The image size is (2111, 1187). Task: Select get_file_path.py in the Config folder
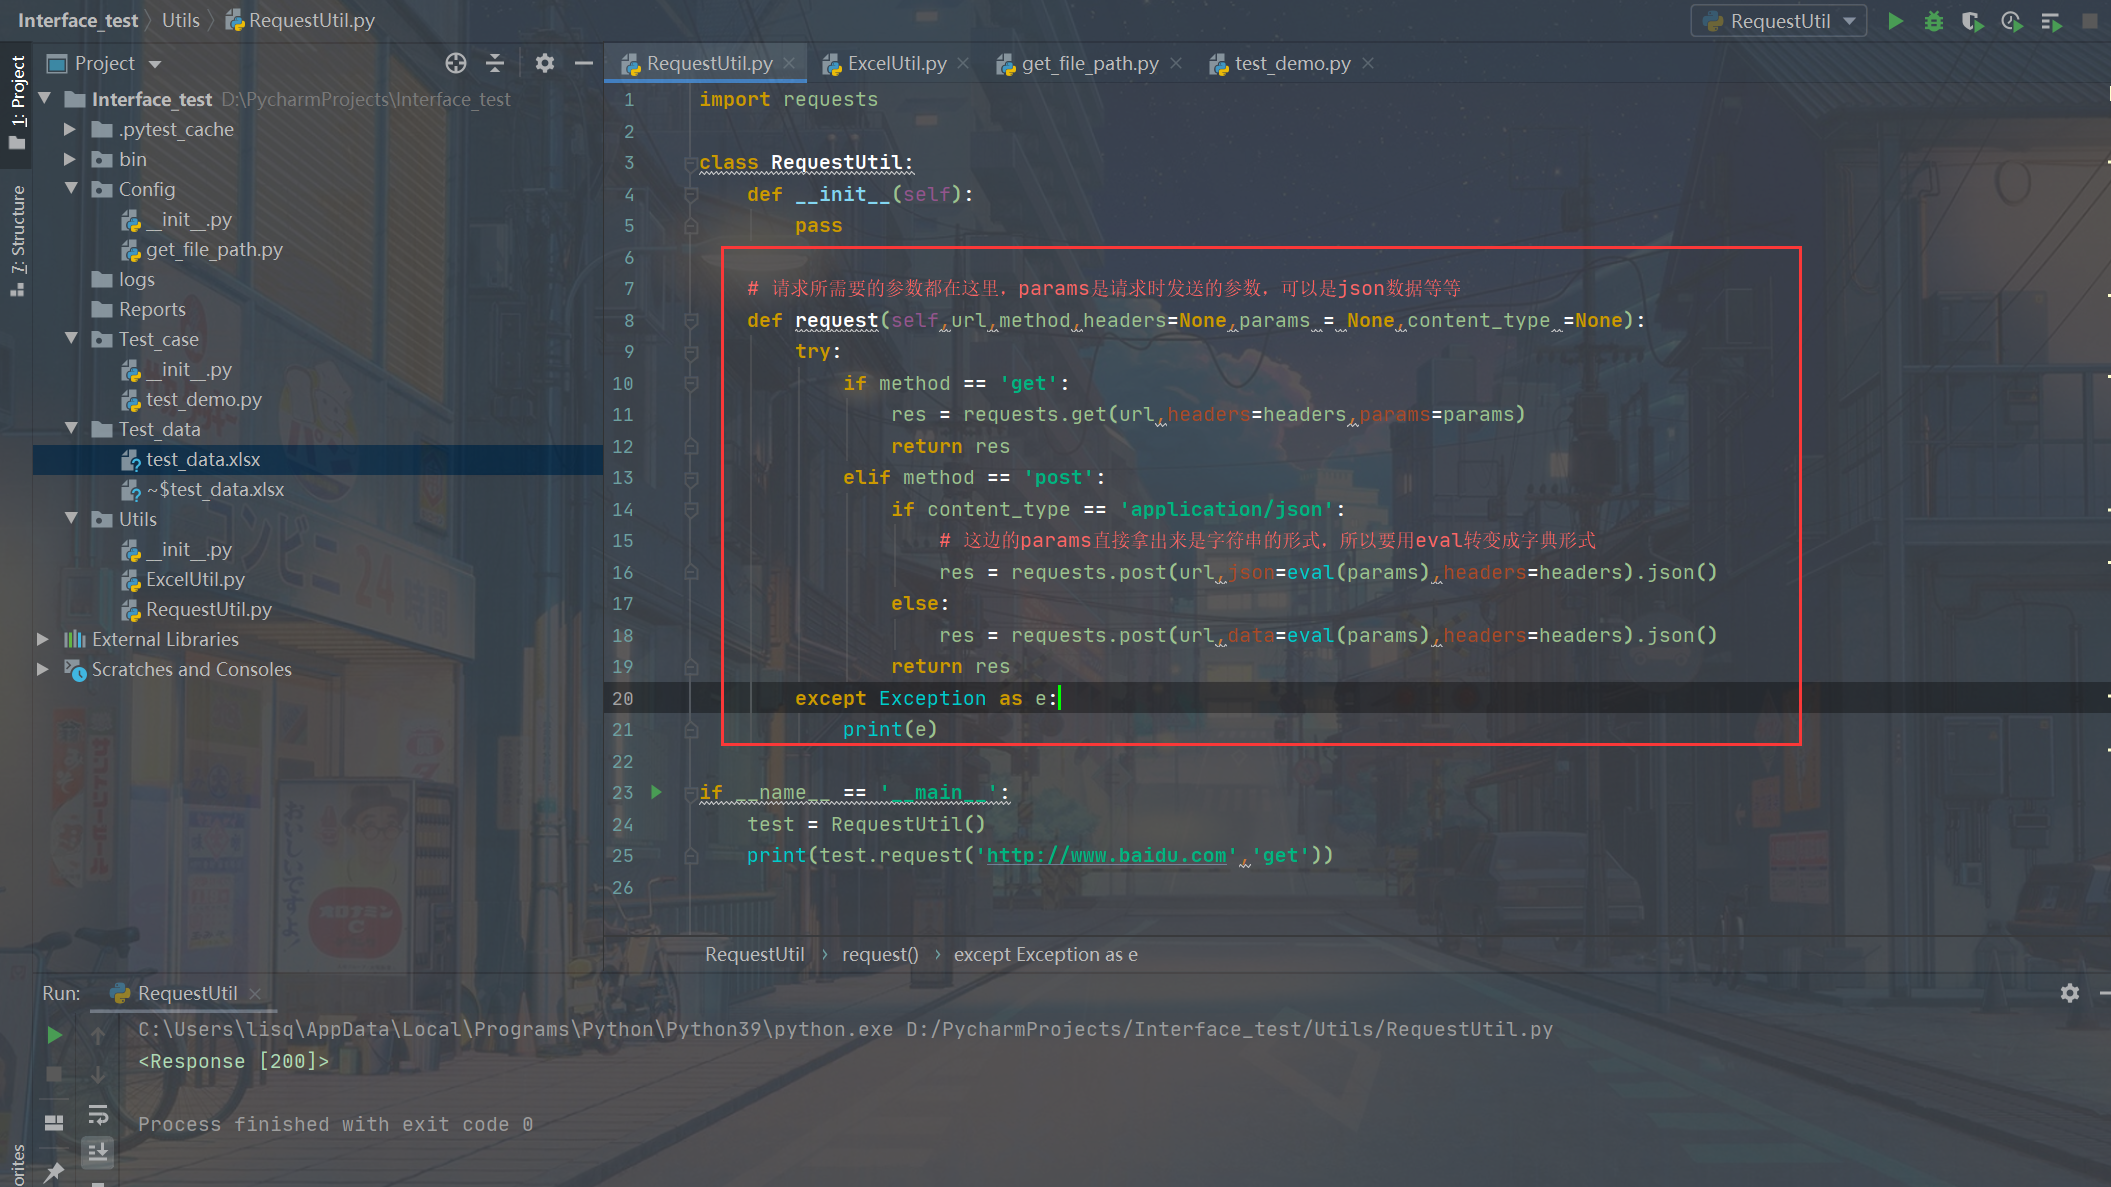[x=214, y=249]
